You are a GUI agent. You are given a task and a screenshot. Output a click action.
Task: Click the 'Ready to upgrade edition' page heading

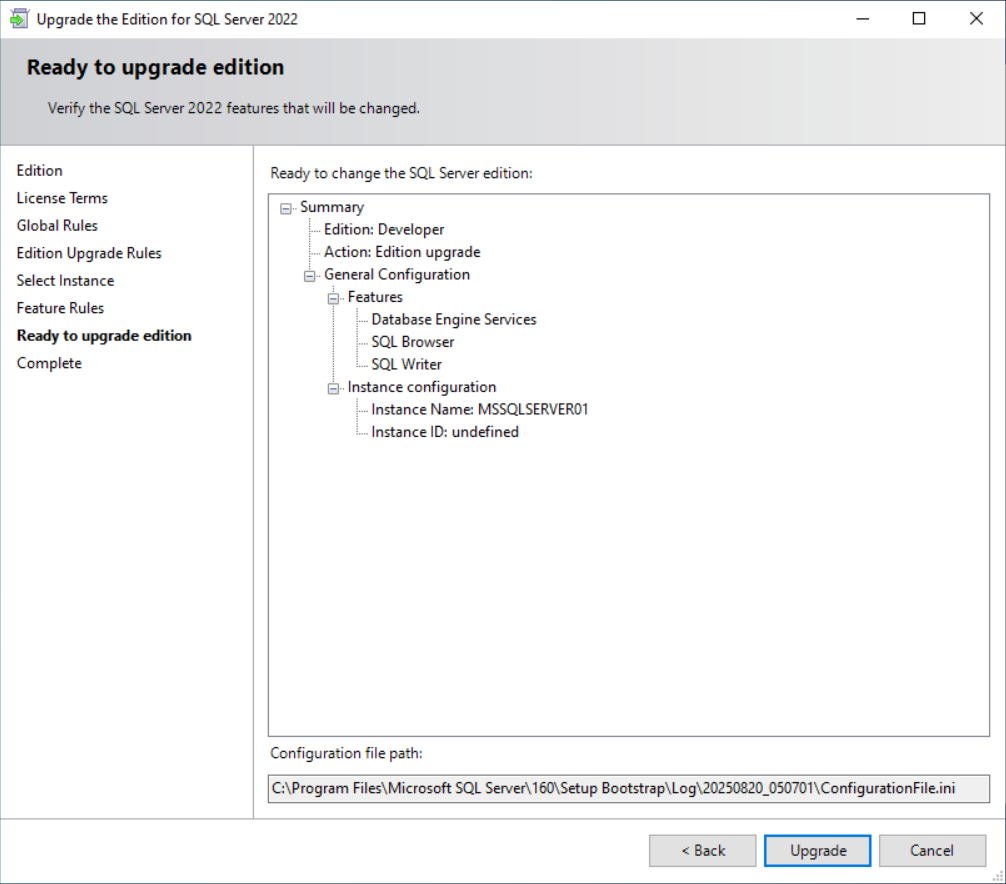pos(155,67)
